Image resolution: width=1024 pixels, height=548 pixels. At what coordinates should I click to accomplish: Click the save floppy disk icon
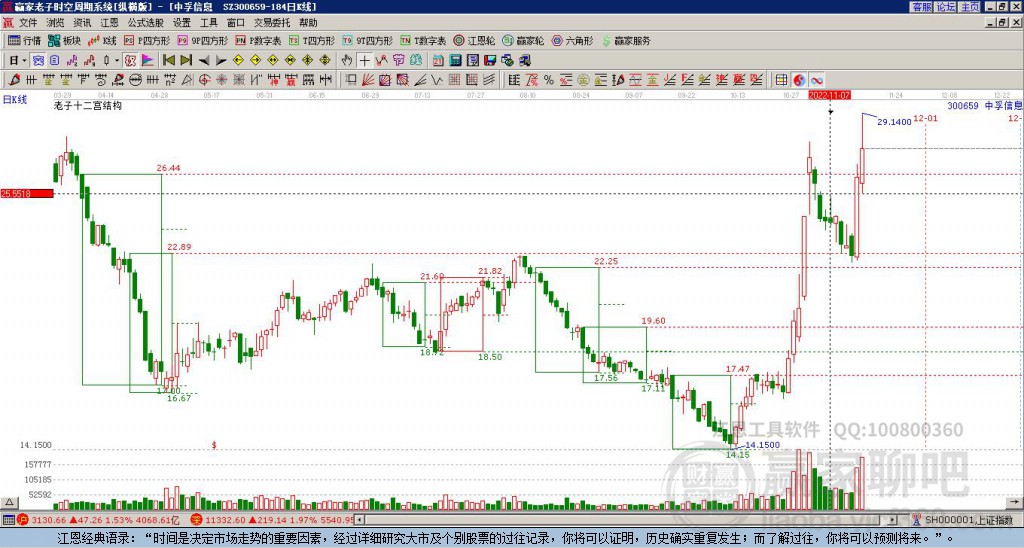point(490,61)
